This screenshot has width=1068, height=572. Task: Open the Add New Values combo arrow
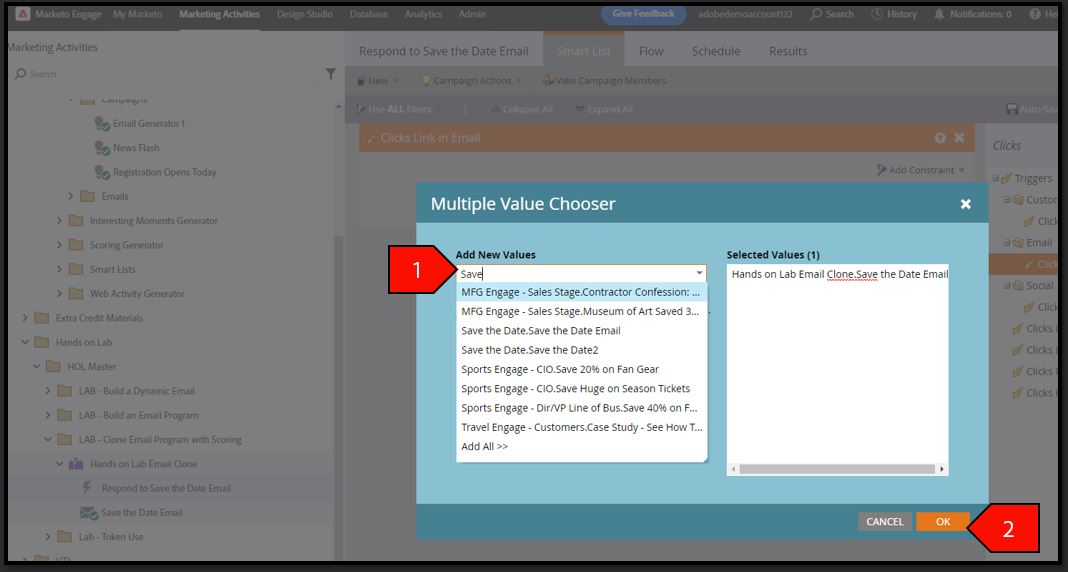click(x=699, y=274)
